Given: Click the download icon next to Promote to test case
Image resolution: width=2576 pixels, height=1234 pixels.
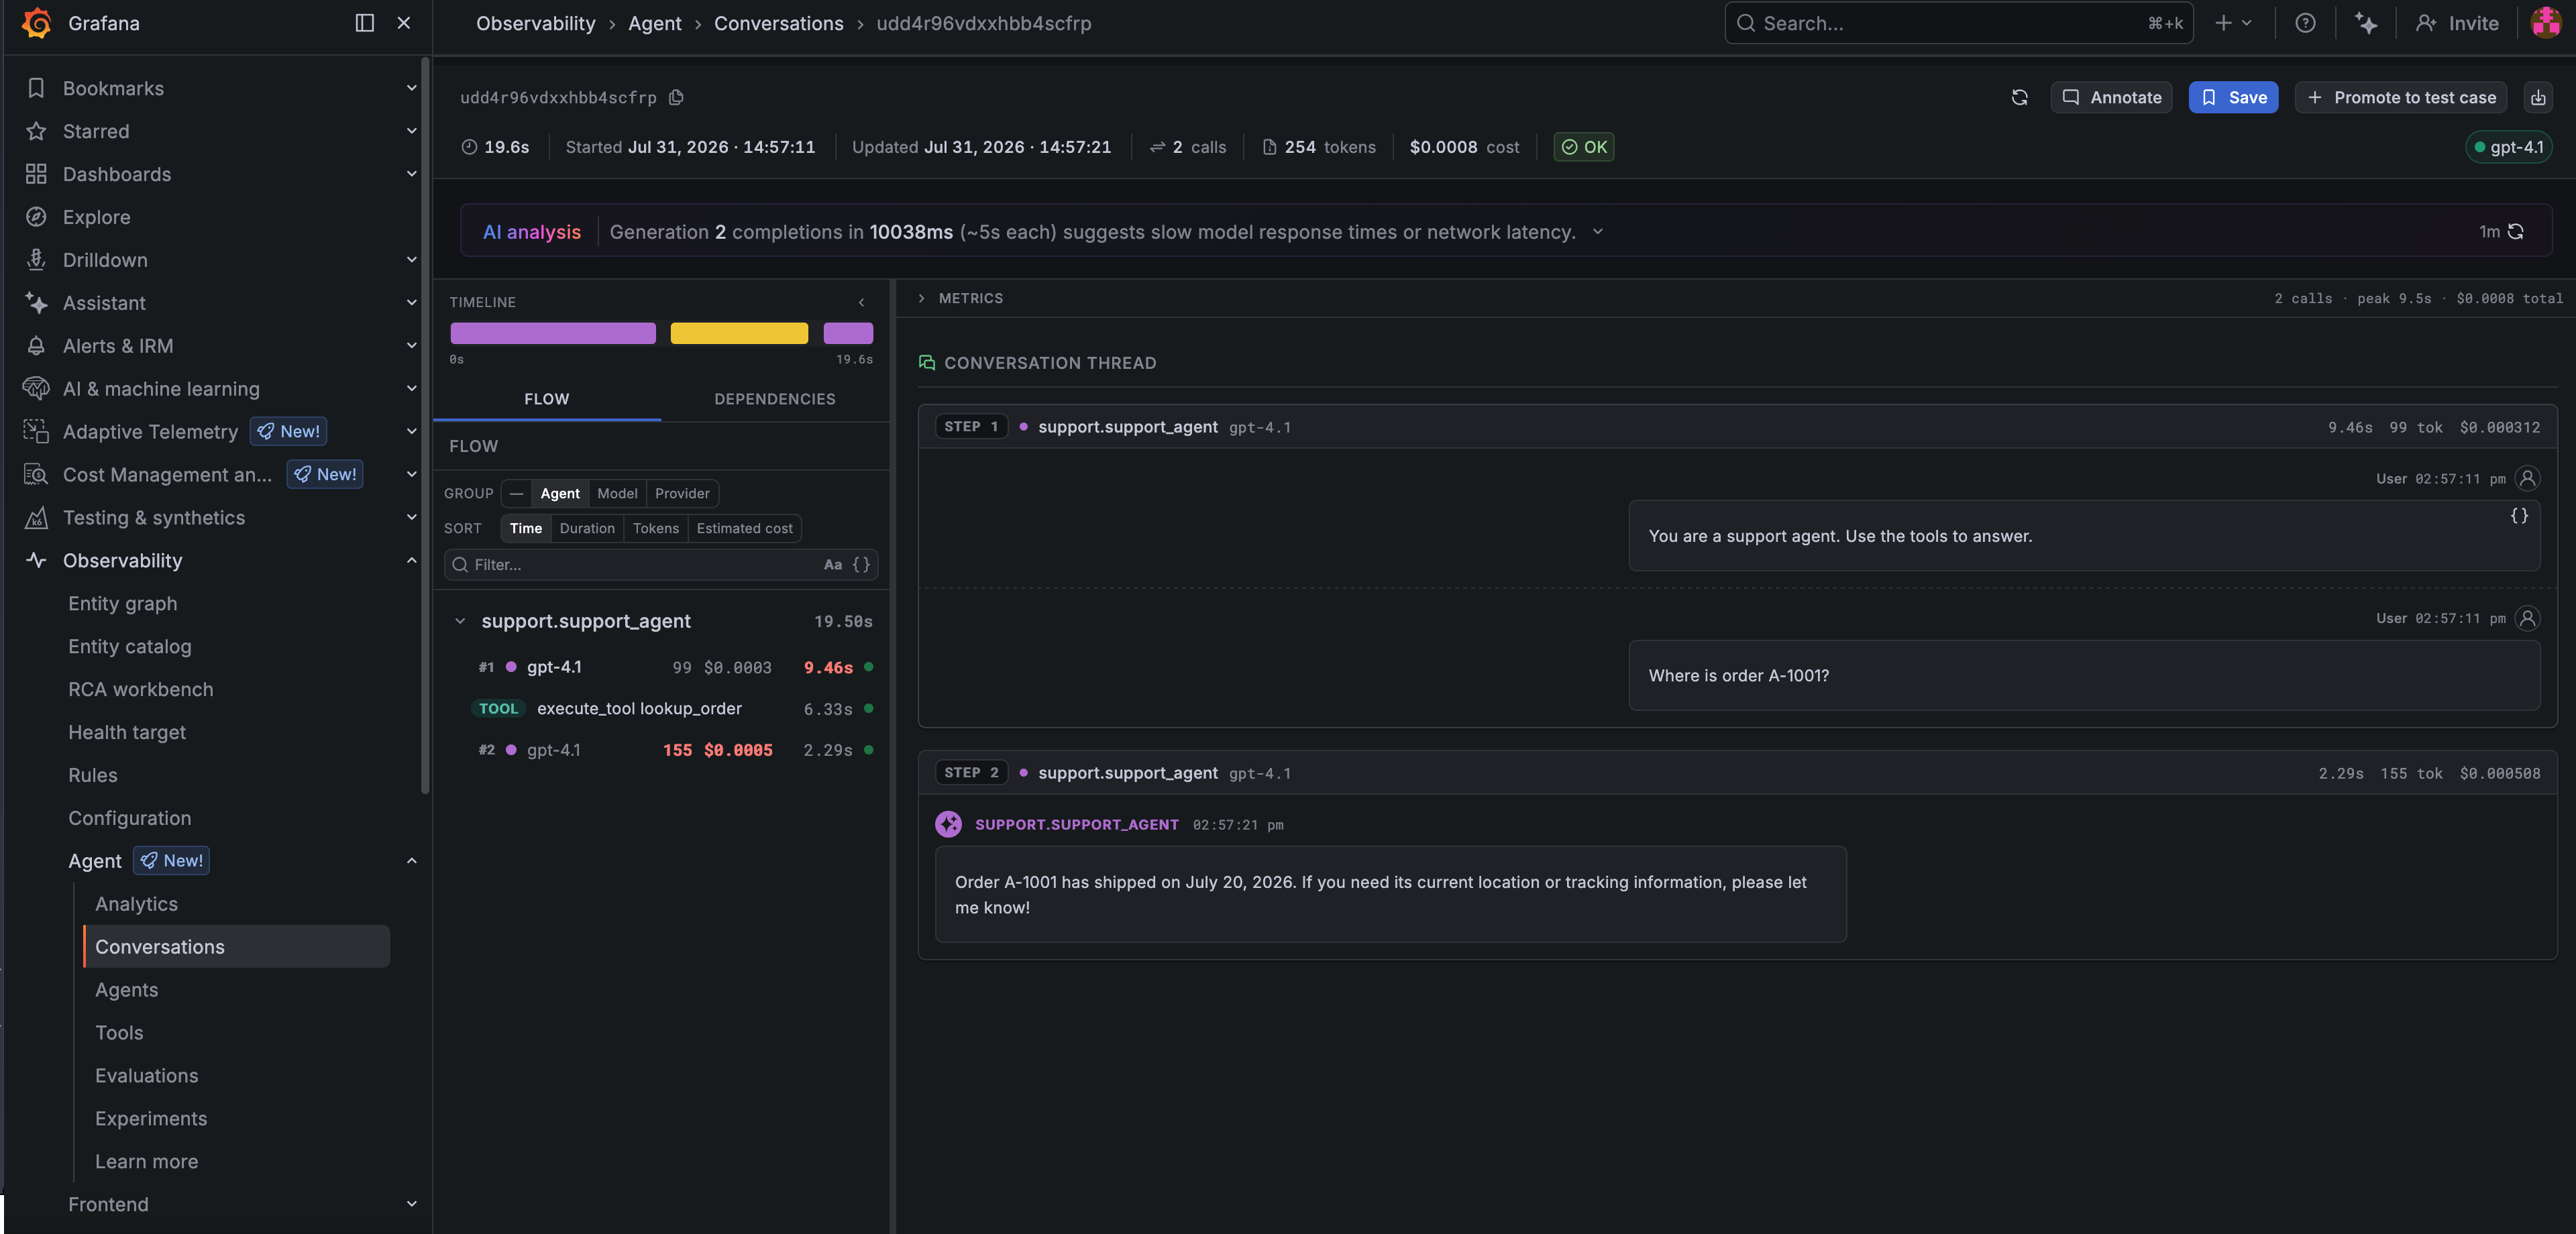Looking at the screenshot, I should pos(2538,97).
